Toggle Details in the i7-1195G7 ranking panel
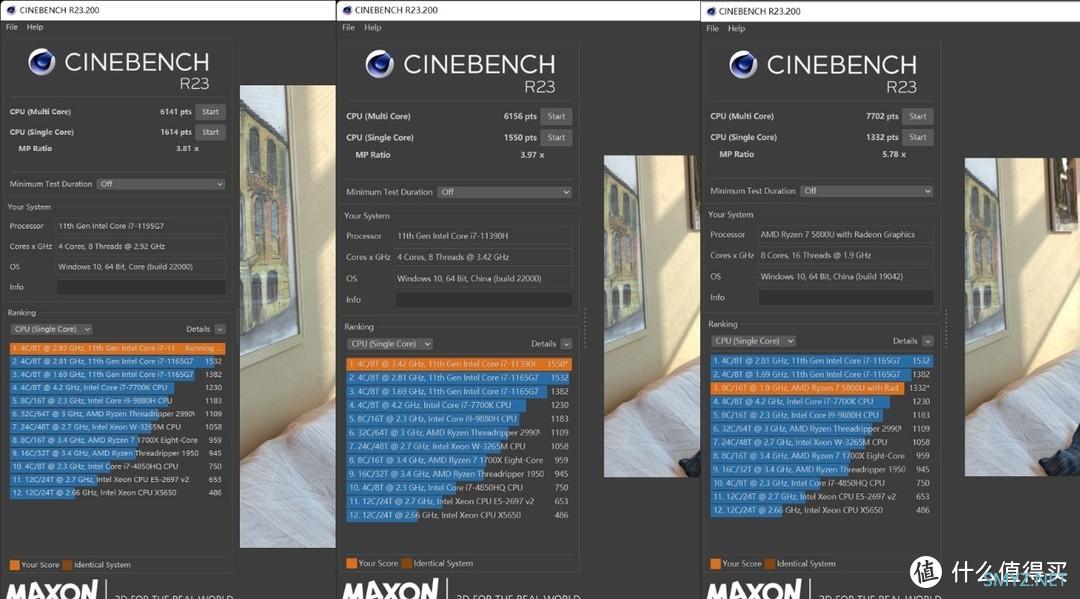The height and width of the screenshot is (599, 1080). click(x=219, y=329)
